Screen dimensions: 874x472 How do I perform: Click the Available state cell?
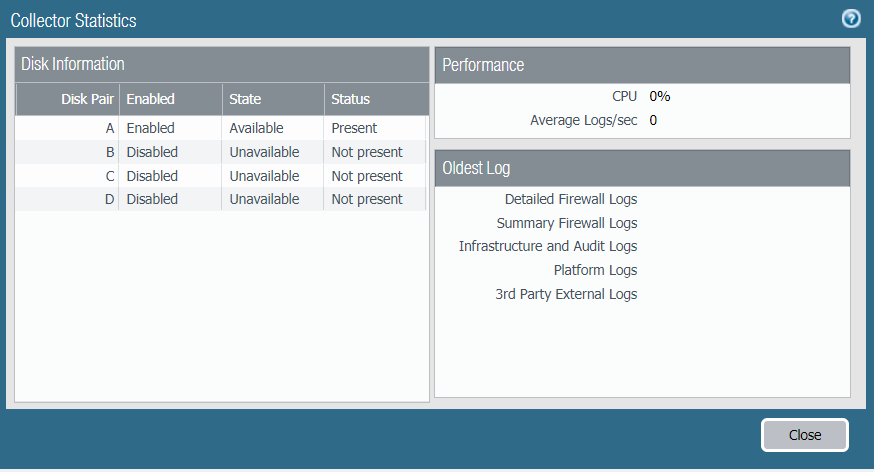[x=256, y=128]
